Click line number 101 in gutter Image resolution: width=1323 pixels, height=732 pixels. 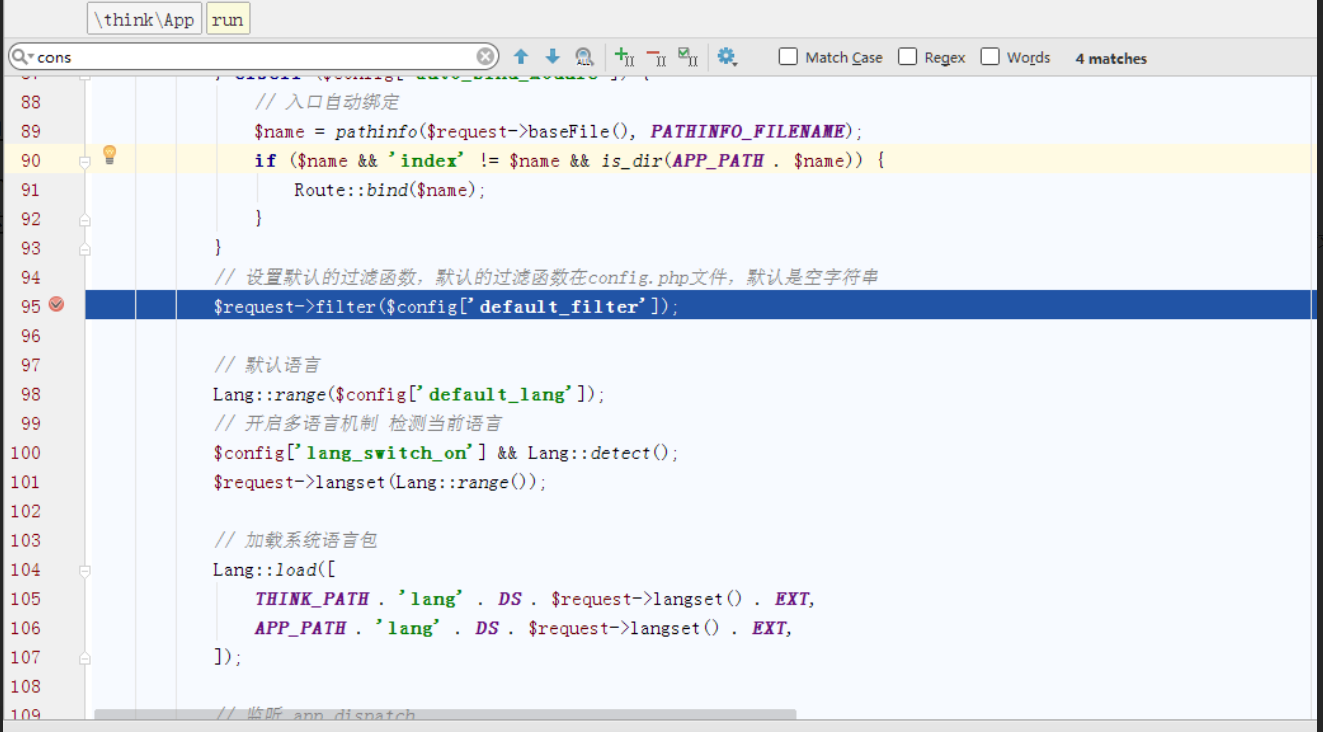click(25, 482)
